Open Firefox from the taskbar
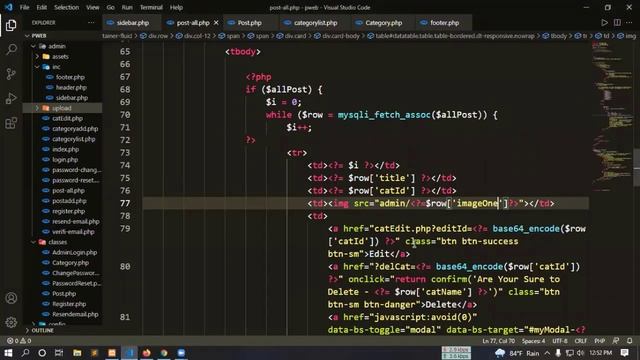 click(x=147, y=353)
